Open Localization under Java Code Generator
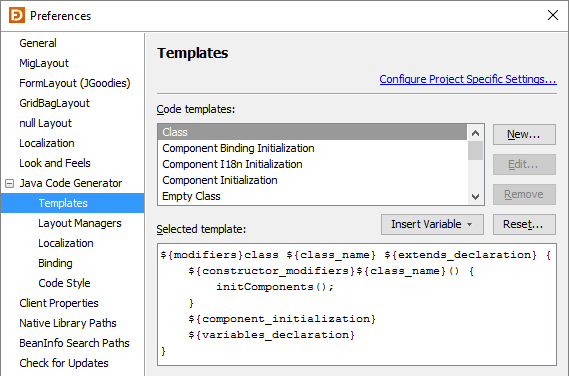 (x=66, y=243)
